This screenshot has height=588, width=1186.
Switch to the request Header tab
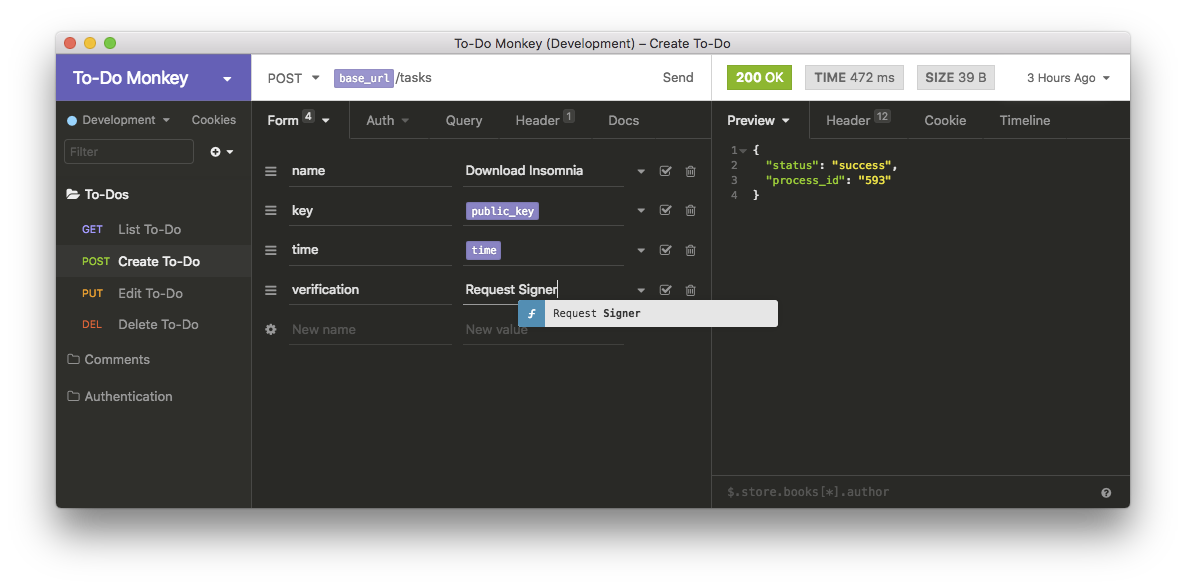click(545, 120)
